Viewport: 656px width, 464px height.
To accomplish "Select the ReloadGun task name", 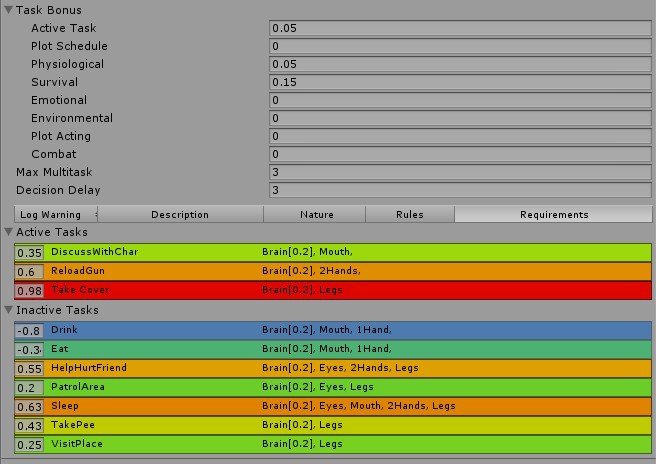I will click(x=78, y=271).
